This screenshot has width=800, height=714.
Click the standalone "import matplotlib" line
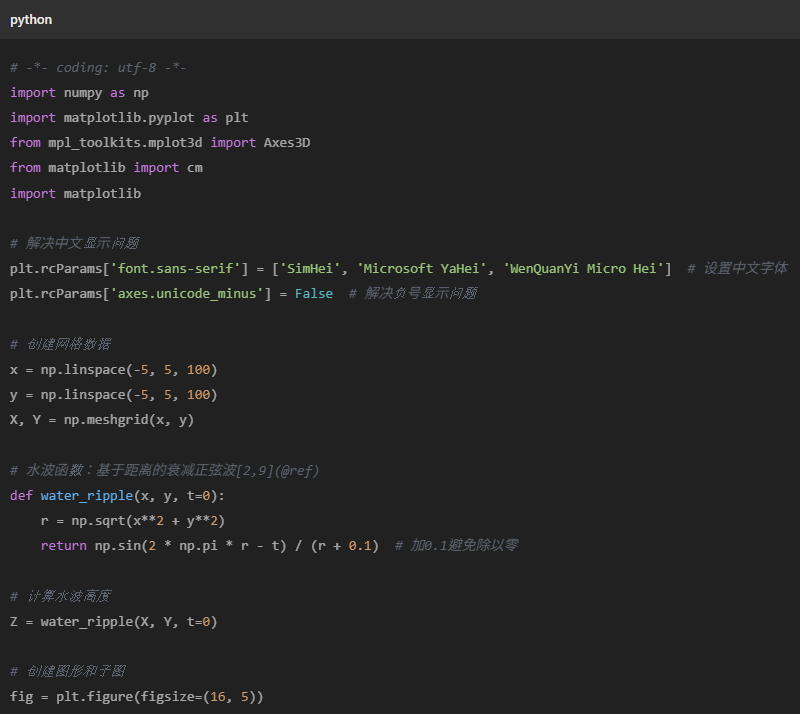pos(75,193)
